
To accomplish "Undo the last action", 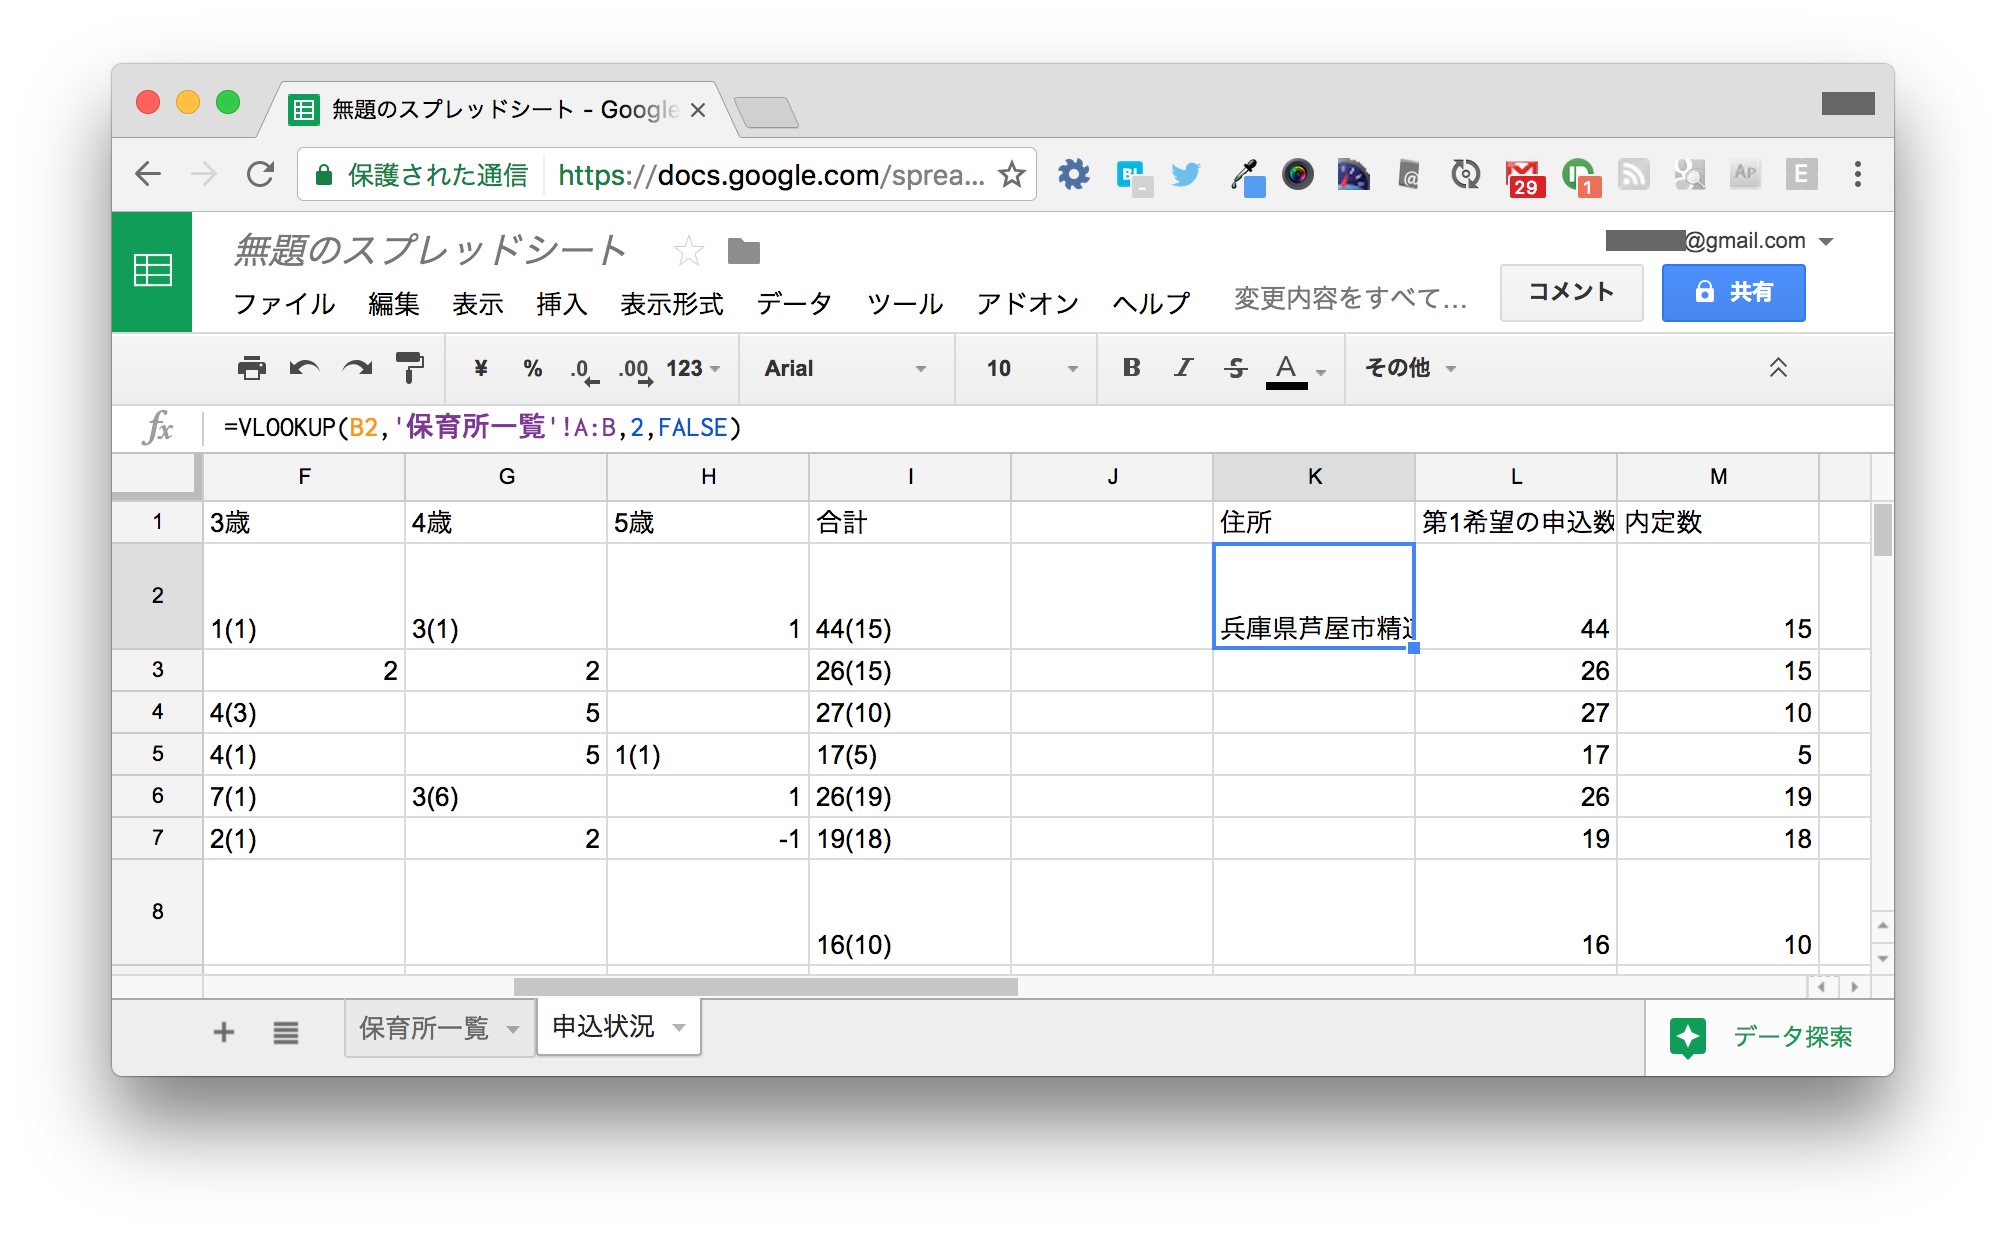I will 304,368.
